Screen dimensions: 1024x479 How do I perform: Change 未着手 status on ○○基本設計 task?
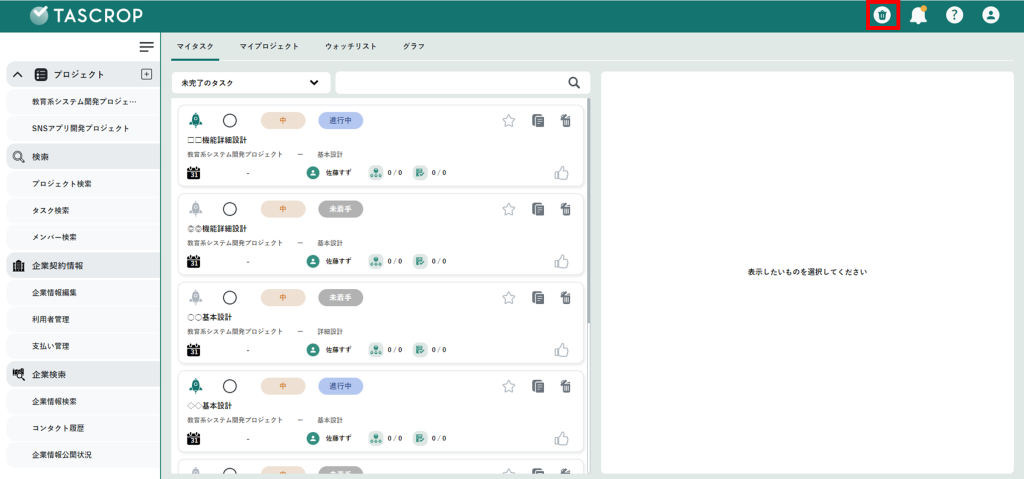click(340, 297)
